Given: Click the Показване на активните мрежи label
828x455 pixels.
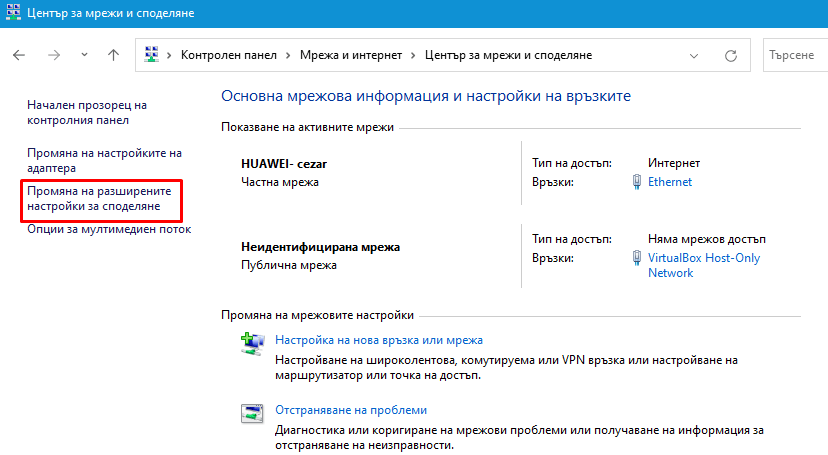Looking at the screenshot, I should pyautogui.click(x=307, y=127).
